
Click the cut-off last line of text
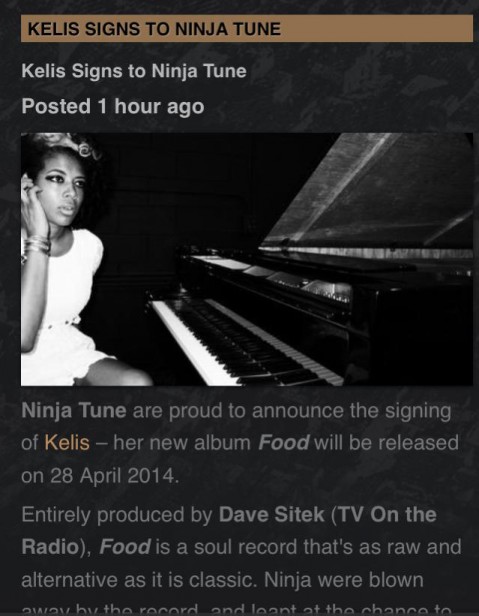237,608
